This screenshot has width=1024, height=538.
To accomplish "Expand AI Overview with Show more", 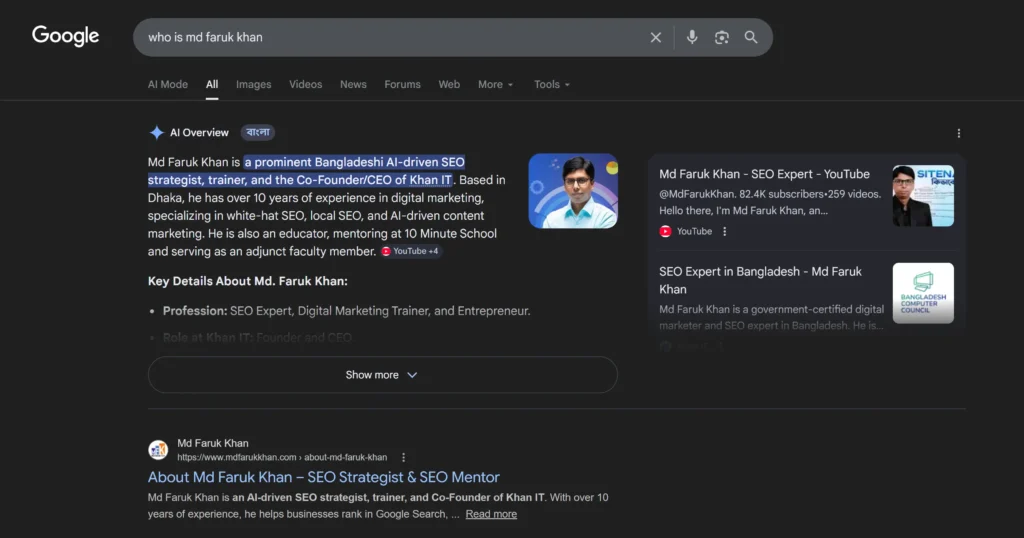I will pos(383,375).
